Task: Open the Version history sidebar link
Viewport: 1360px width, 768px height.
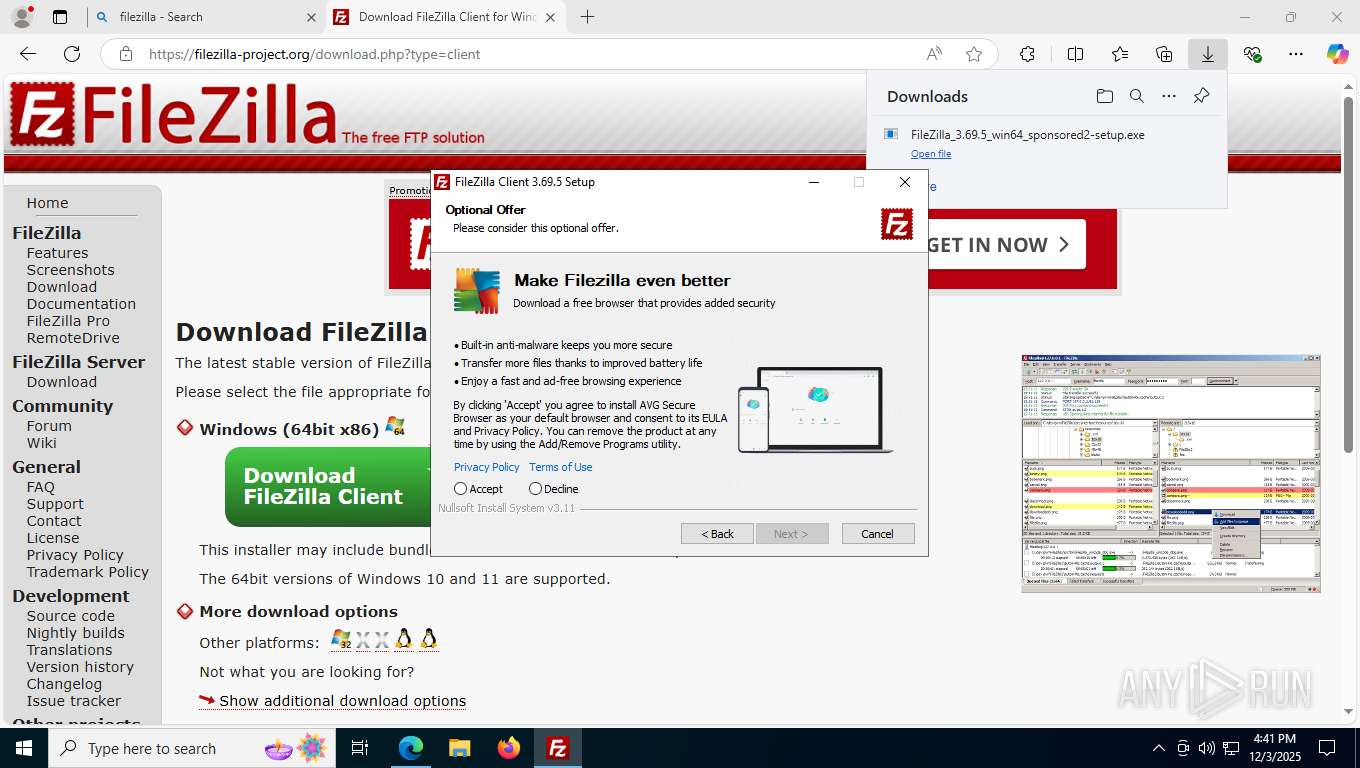Action: [x=80, y=667]
